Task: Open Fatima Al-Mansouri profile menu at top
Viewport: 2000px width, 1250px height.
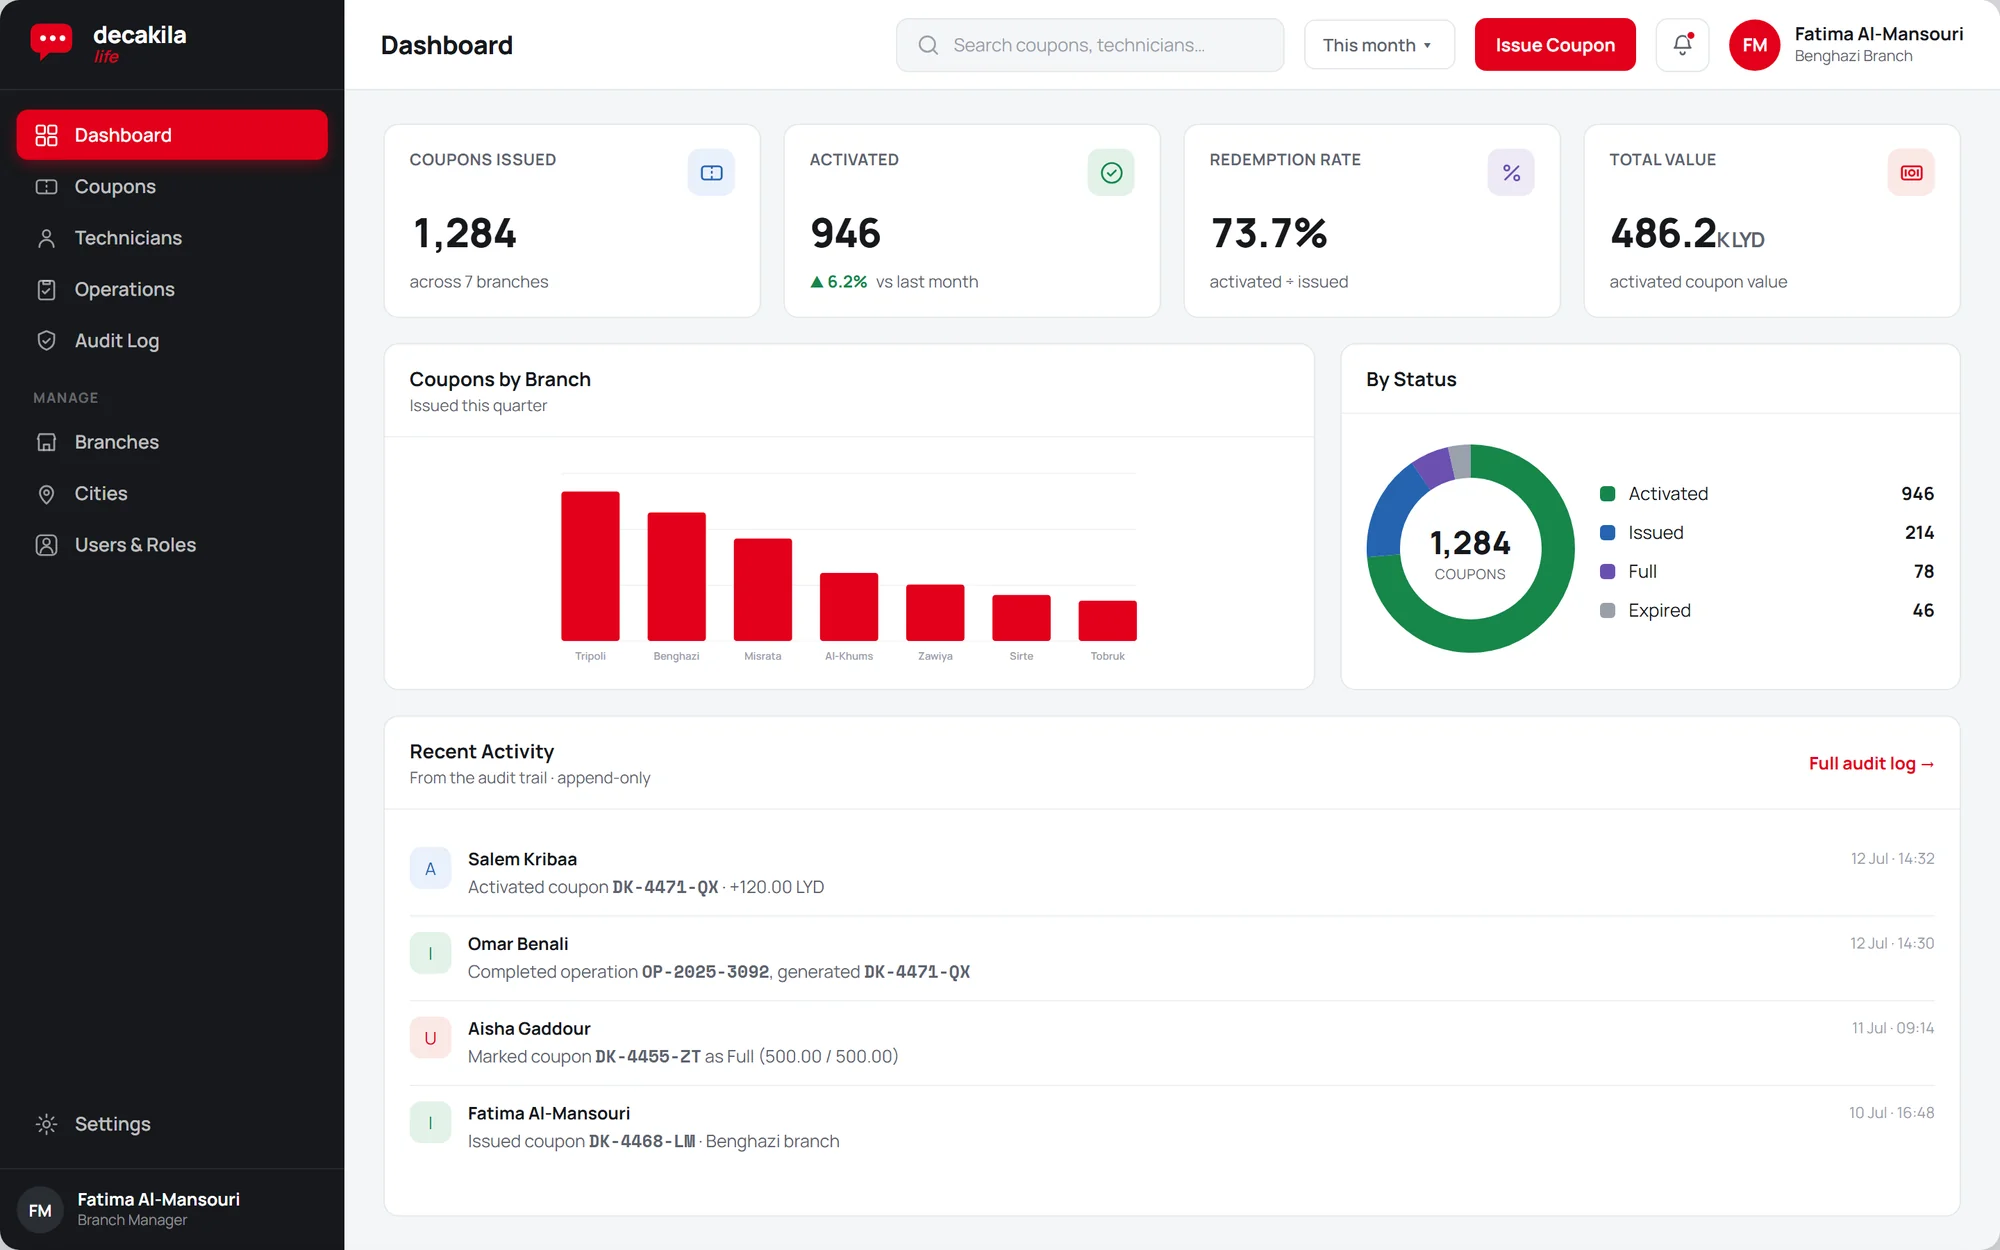Action: tap(1848, 45)
